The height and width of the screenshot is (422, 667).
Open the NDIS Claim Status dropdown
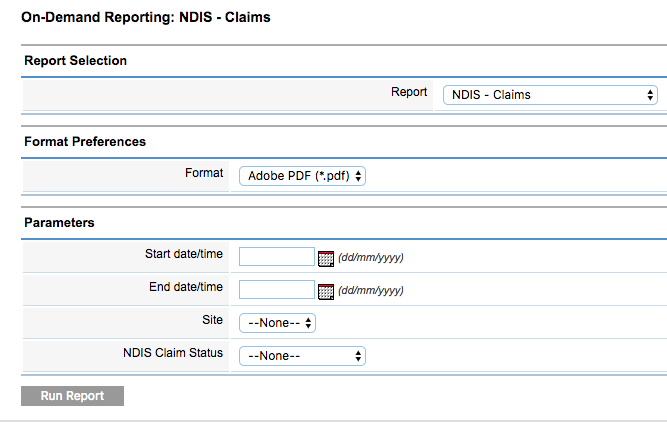point(302,356)
